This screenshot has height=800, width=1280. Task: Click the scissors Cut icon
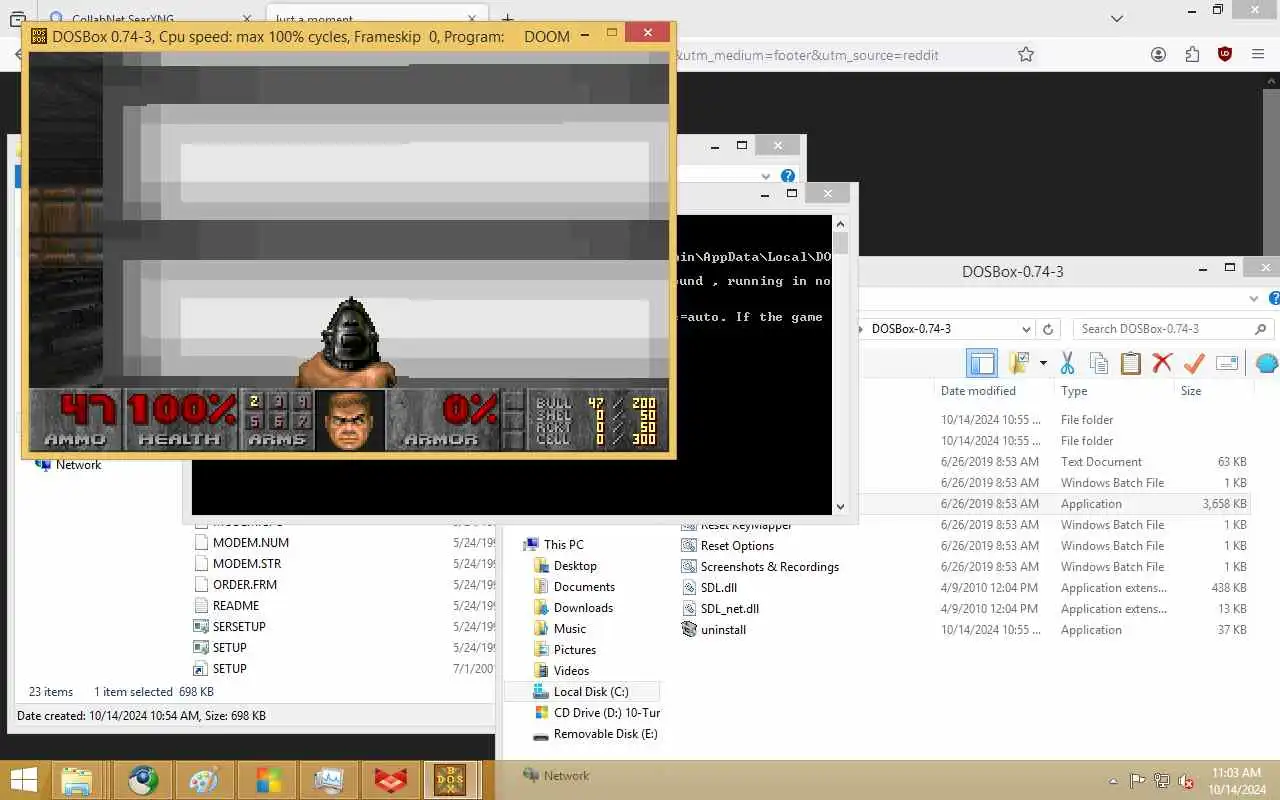point(1067,363)
